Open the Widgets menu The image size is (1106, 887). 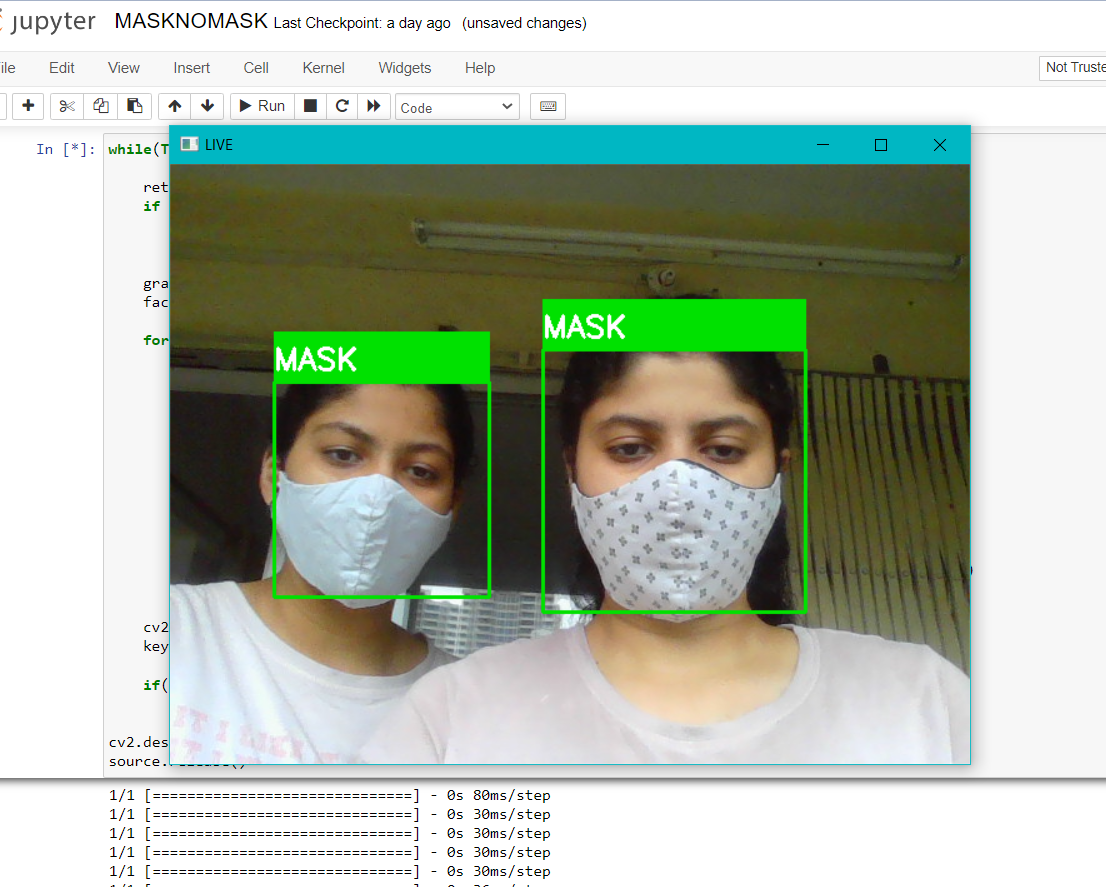pos(404,68)
